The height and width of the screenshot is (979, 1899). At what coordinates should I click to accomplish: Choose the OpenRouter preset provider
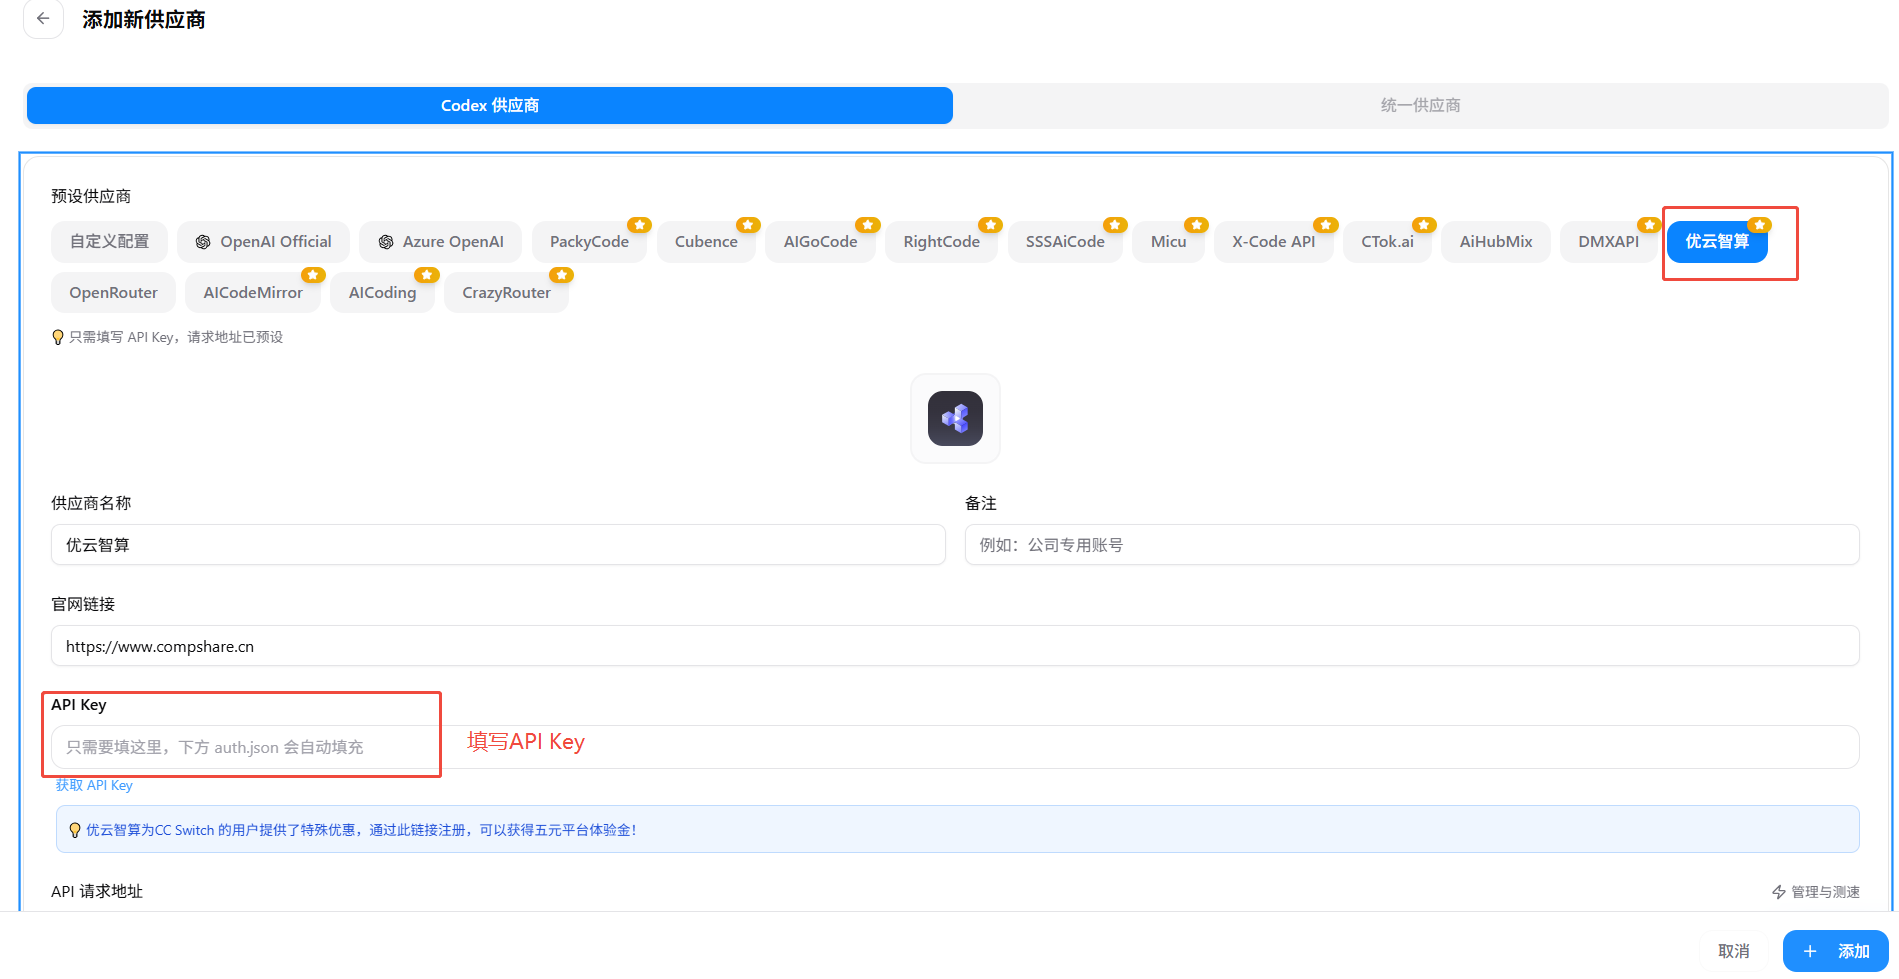click(x=113, y=293)
